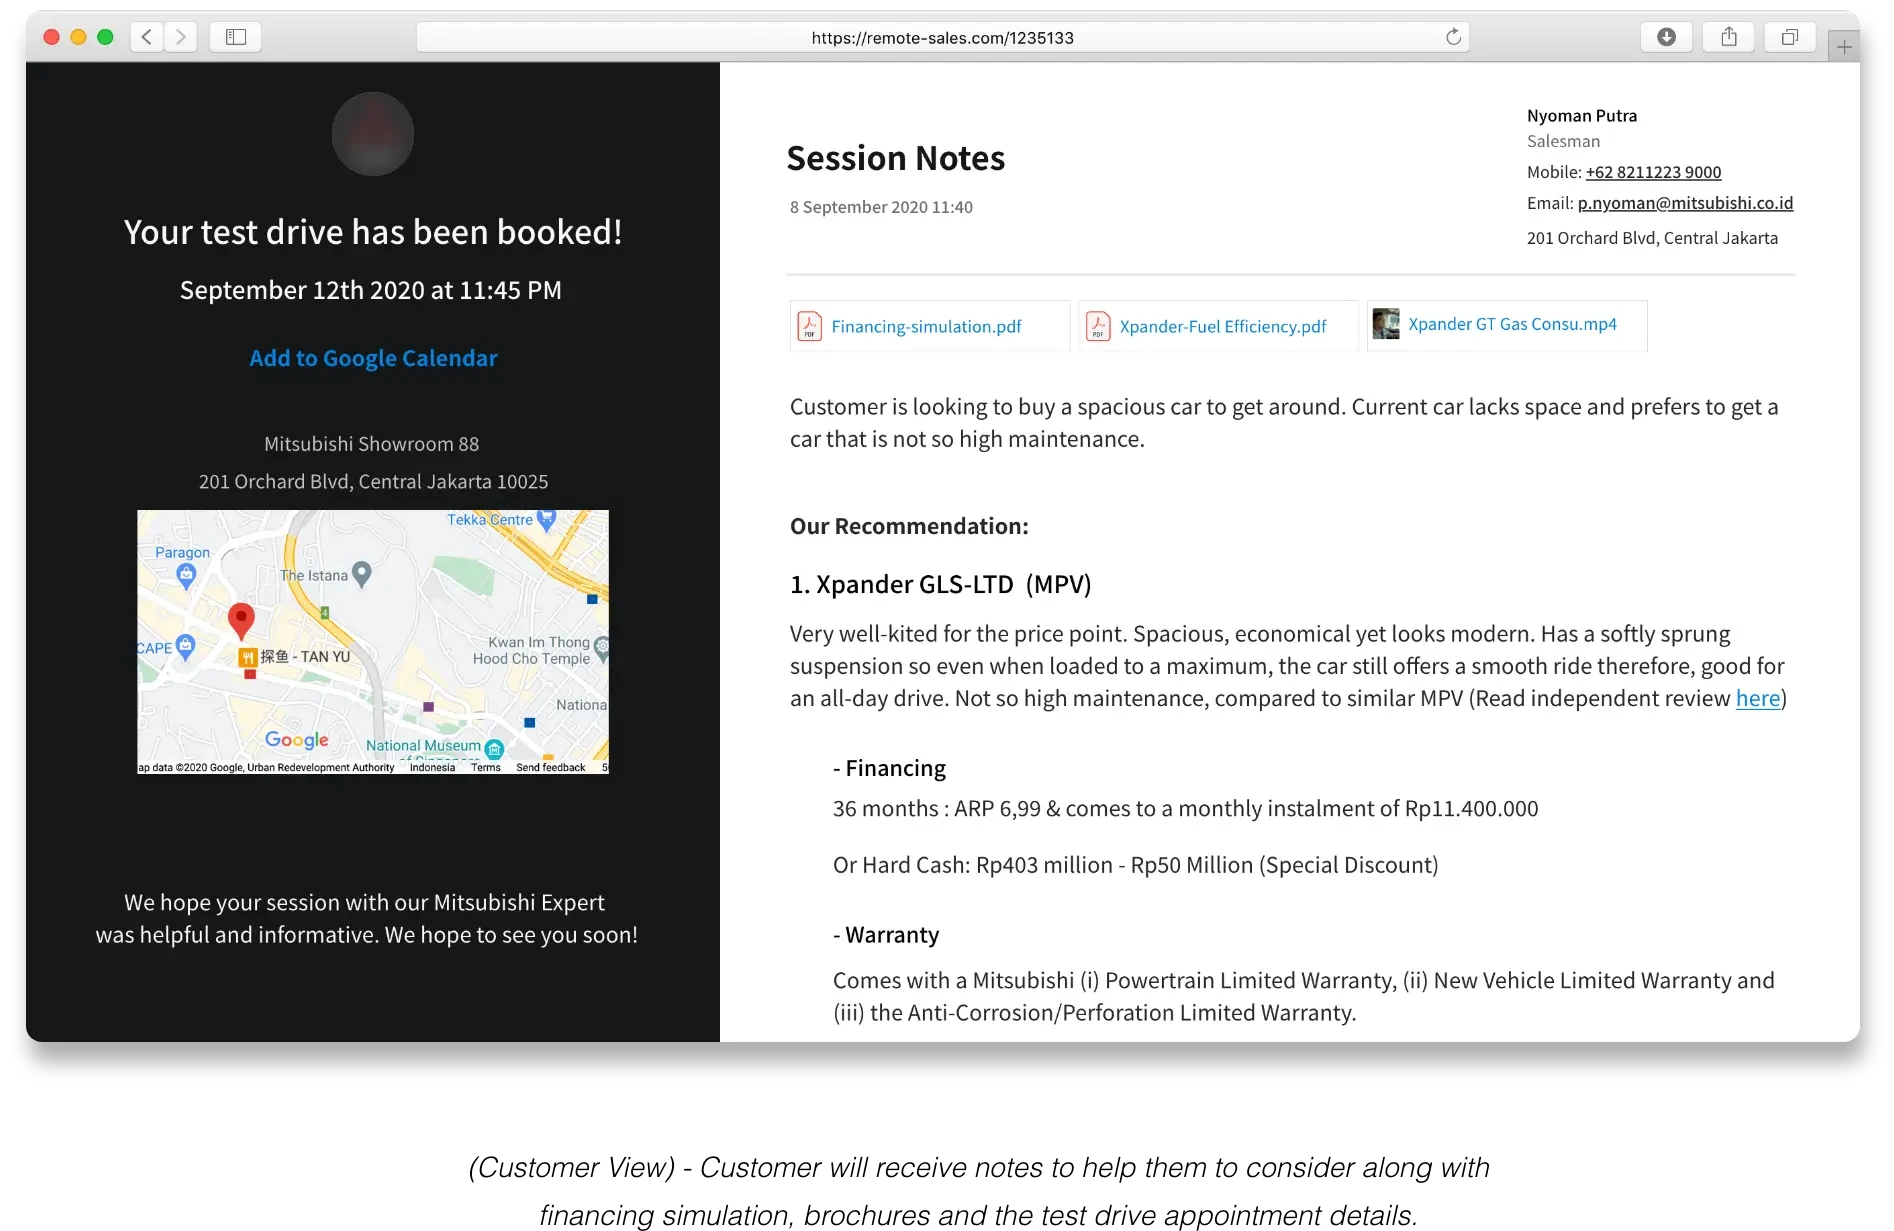
Task: Show all tabs overview icon
Action: [1790, 37]
